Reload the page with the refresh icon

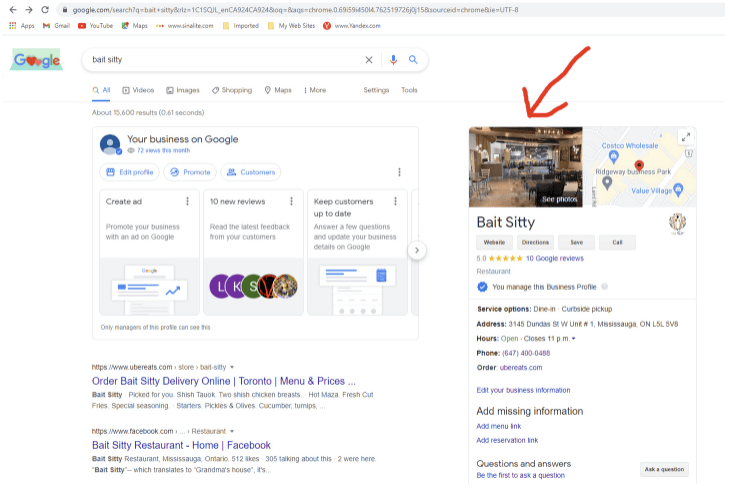point(45,9)
